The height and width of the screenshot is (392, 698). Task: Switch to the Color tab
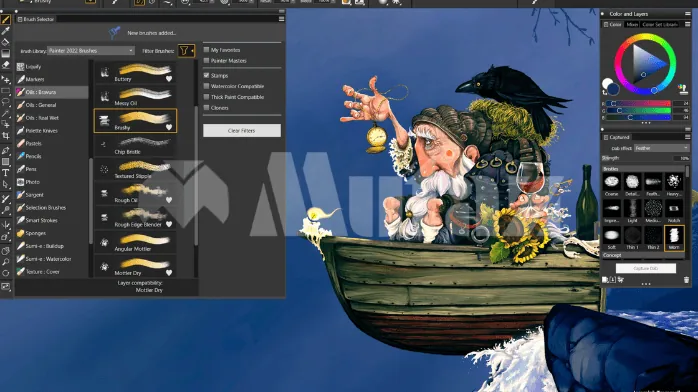pos(613,24)
